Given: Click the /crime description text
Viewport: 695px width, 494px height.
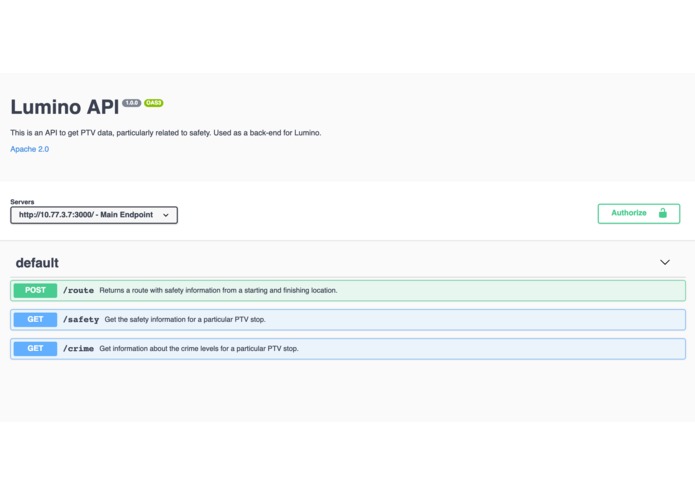Looking at the screenshot, I should 199,349.
